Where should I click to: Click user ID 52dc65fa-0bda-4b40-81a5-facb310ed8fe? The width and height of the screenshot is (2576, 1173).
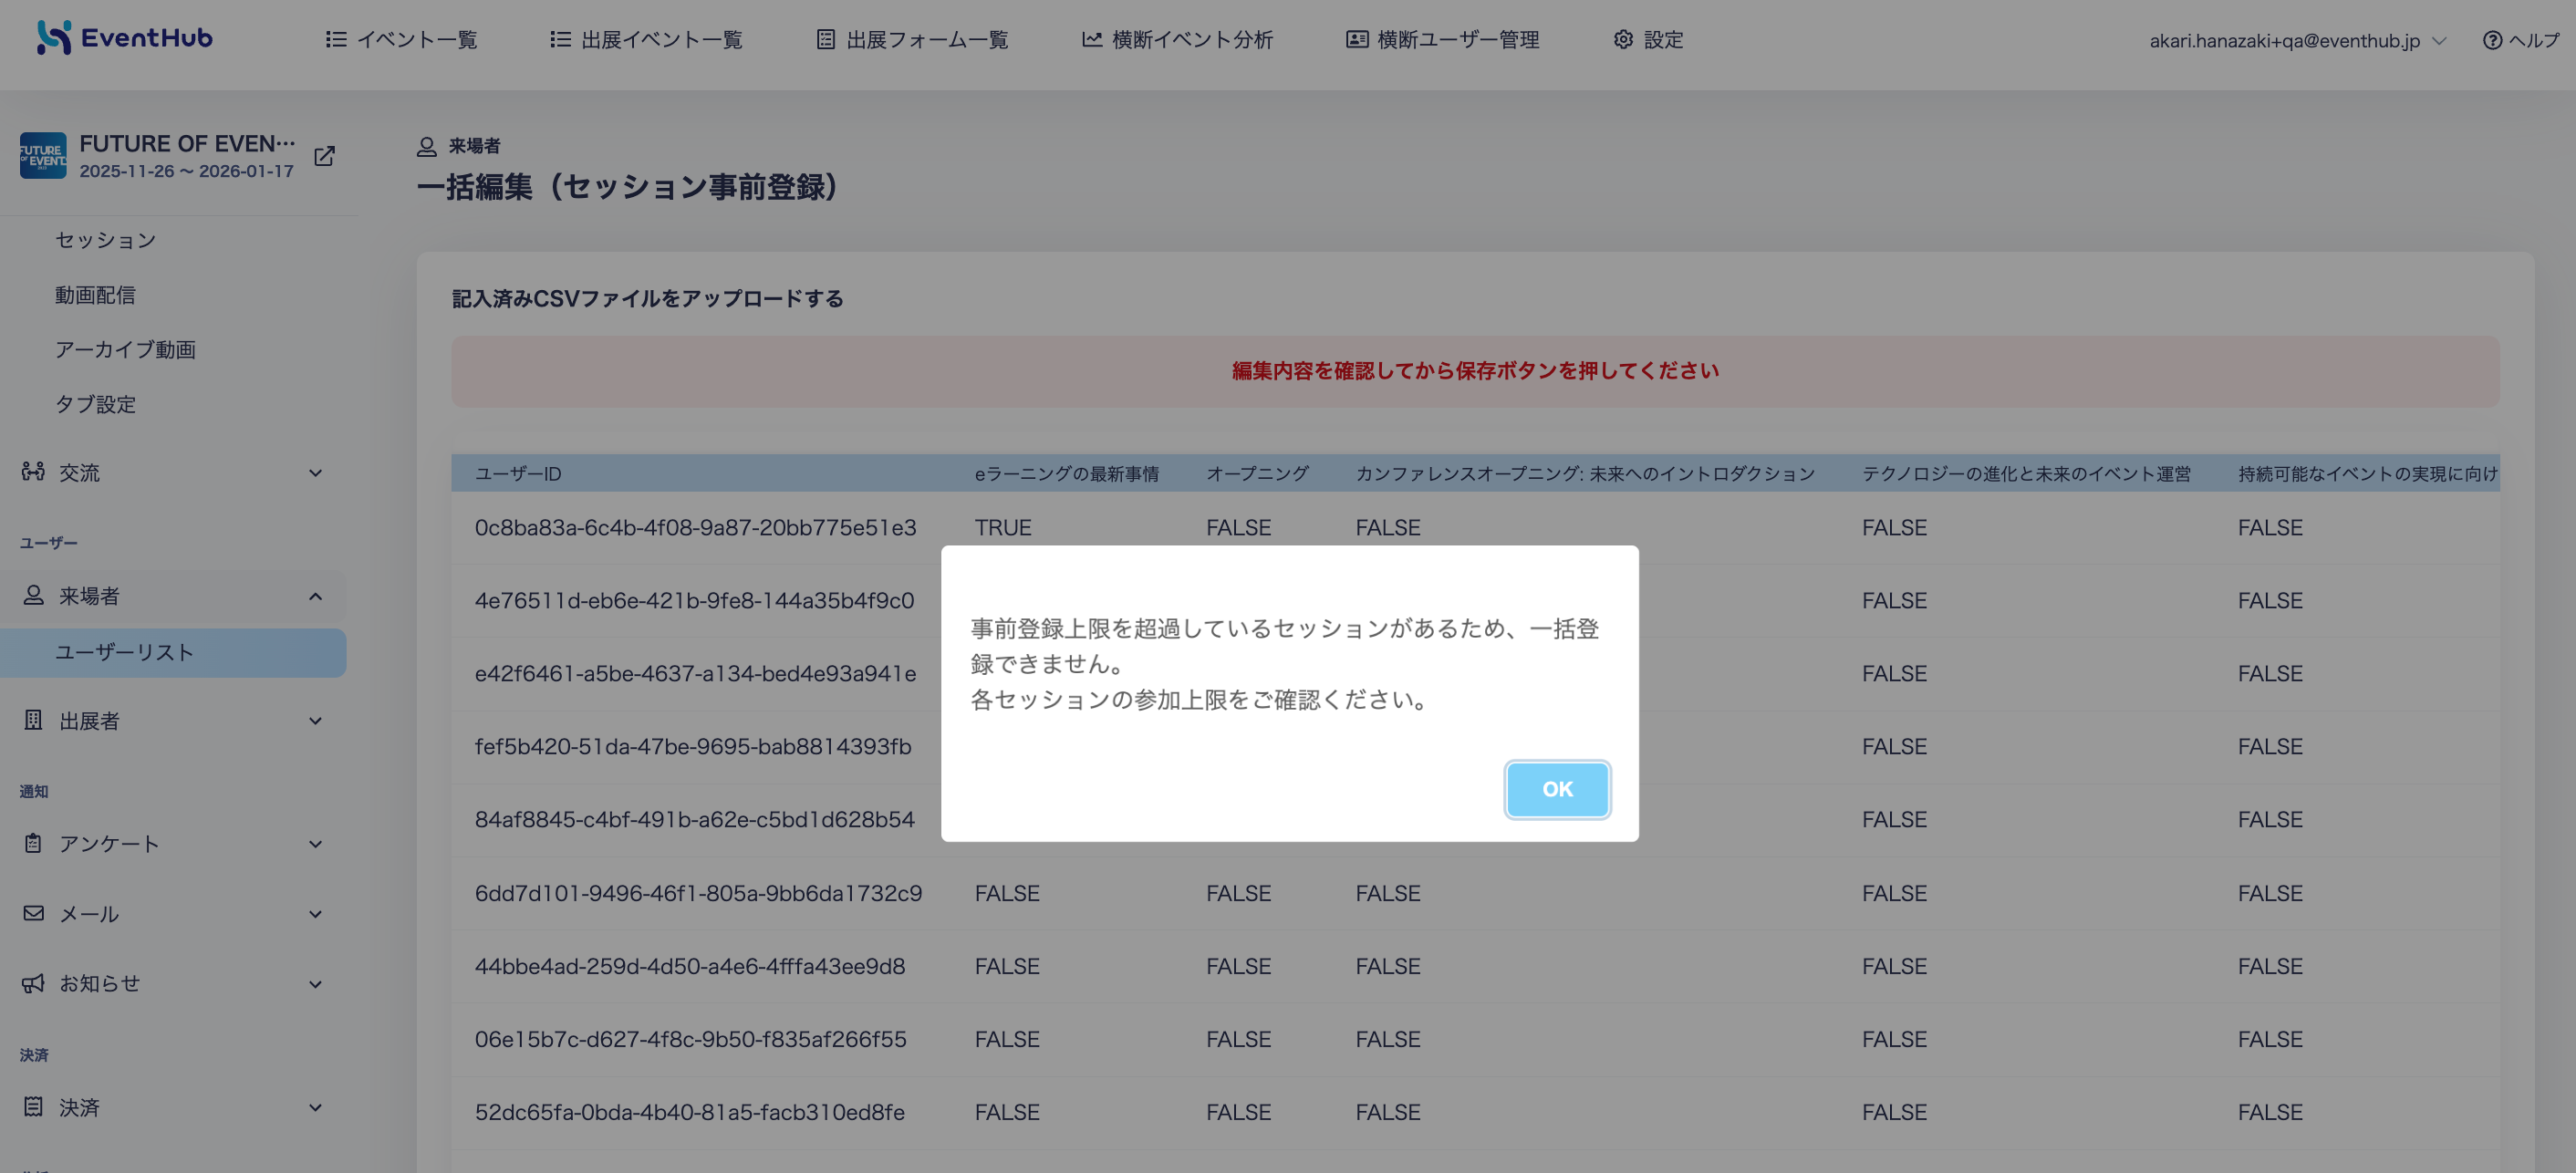(689, 1112)
